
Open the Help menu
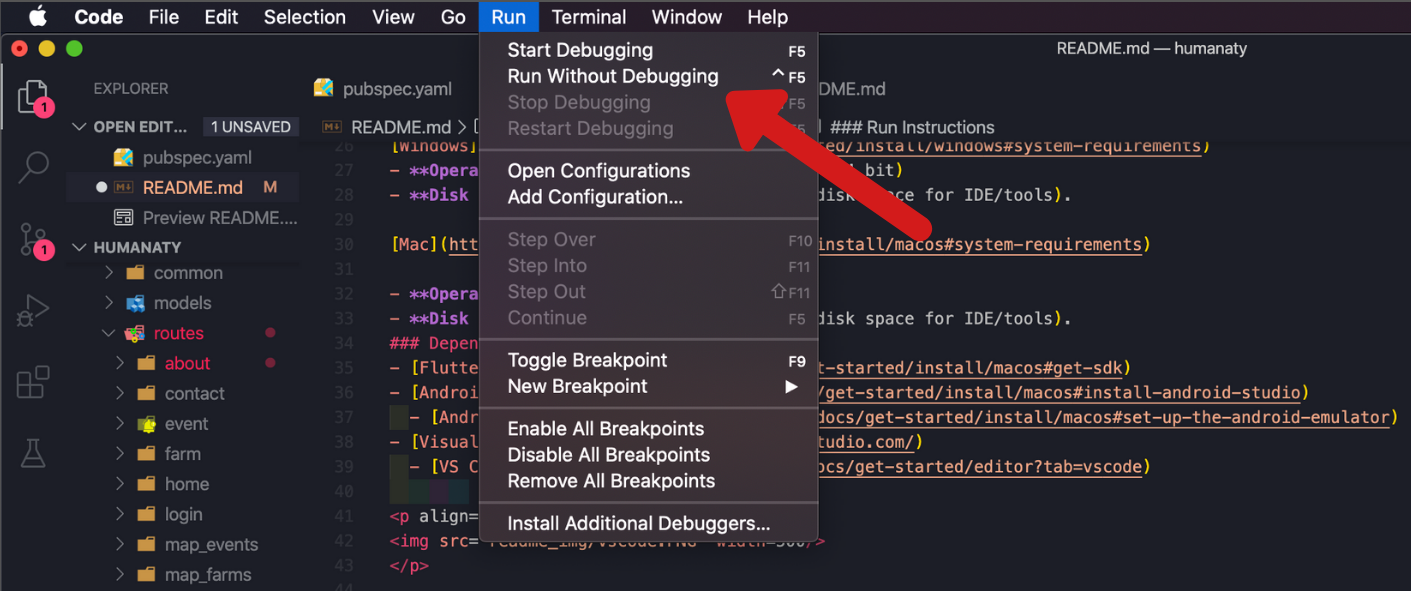click(767, 17)
